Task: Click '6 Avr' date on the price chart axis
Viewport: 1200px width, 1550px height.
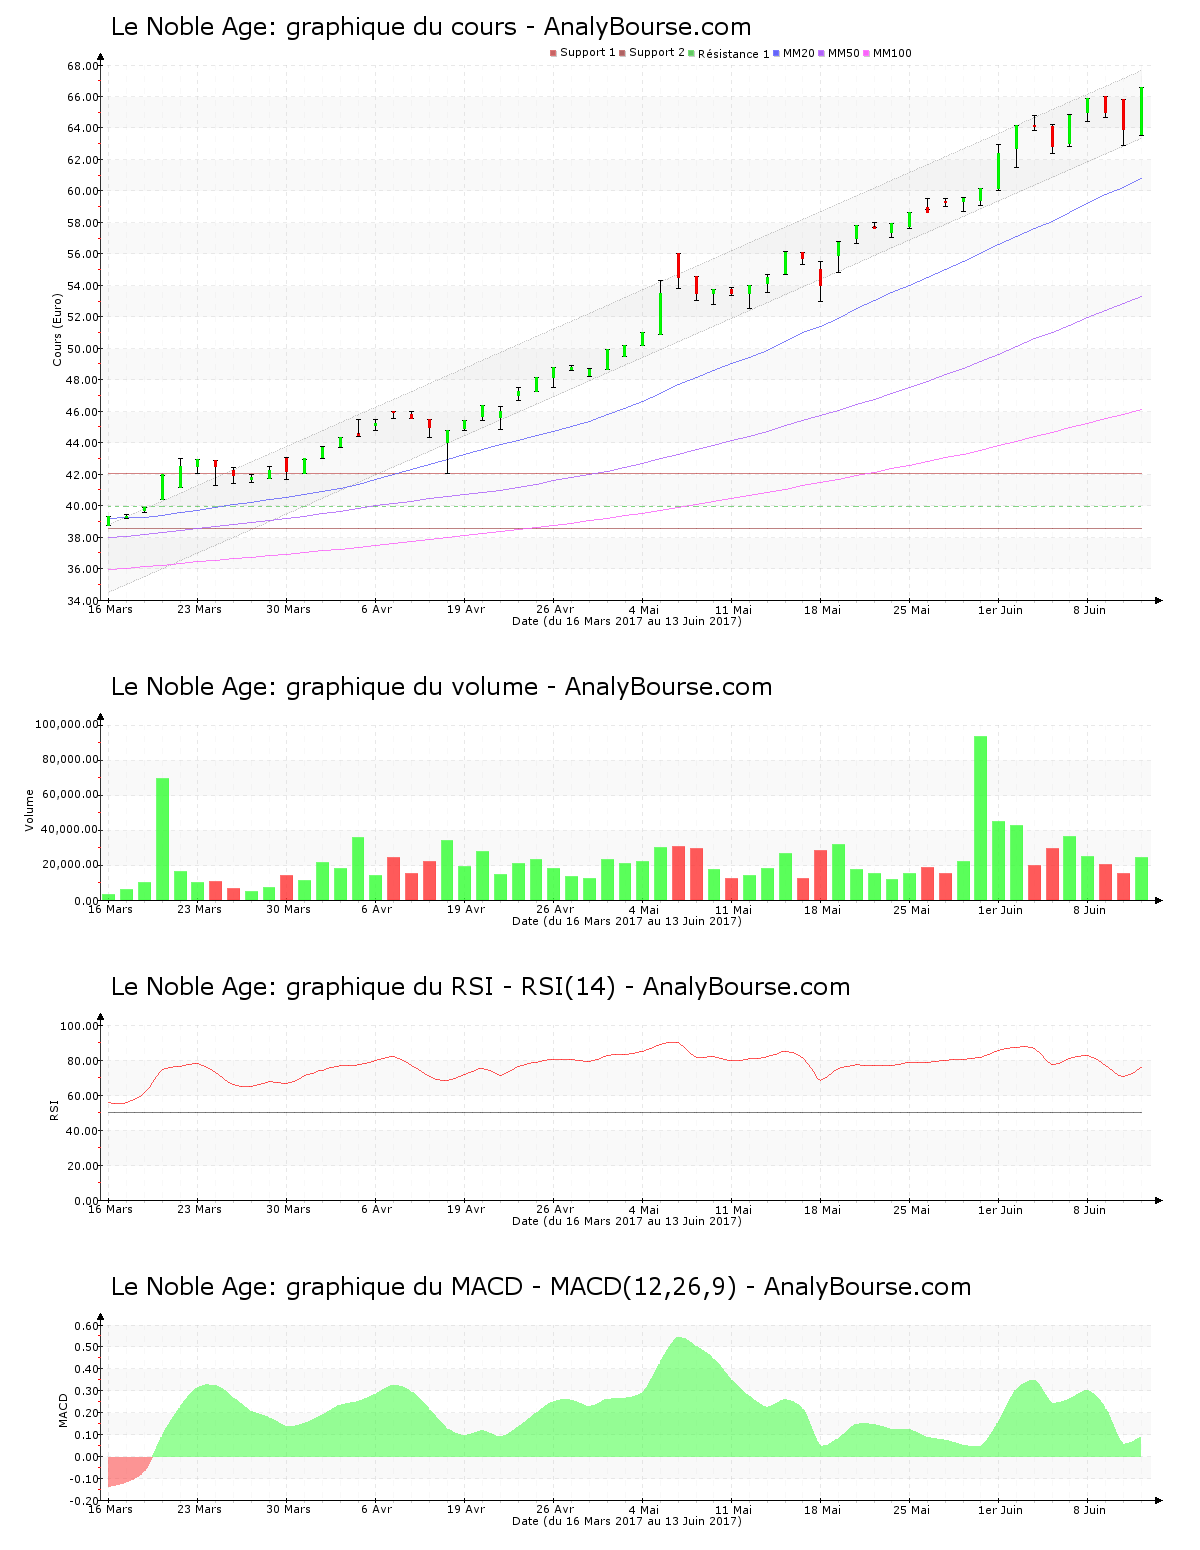Action: [x=376, y=609]
